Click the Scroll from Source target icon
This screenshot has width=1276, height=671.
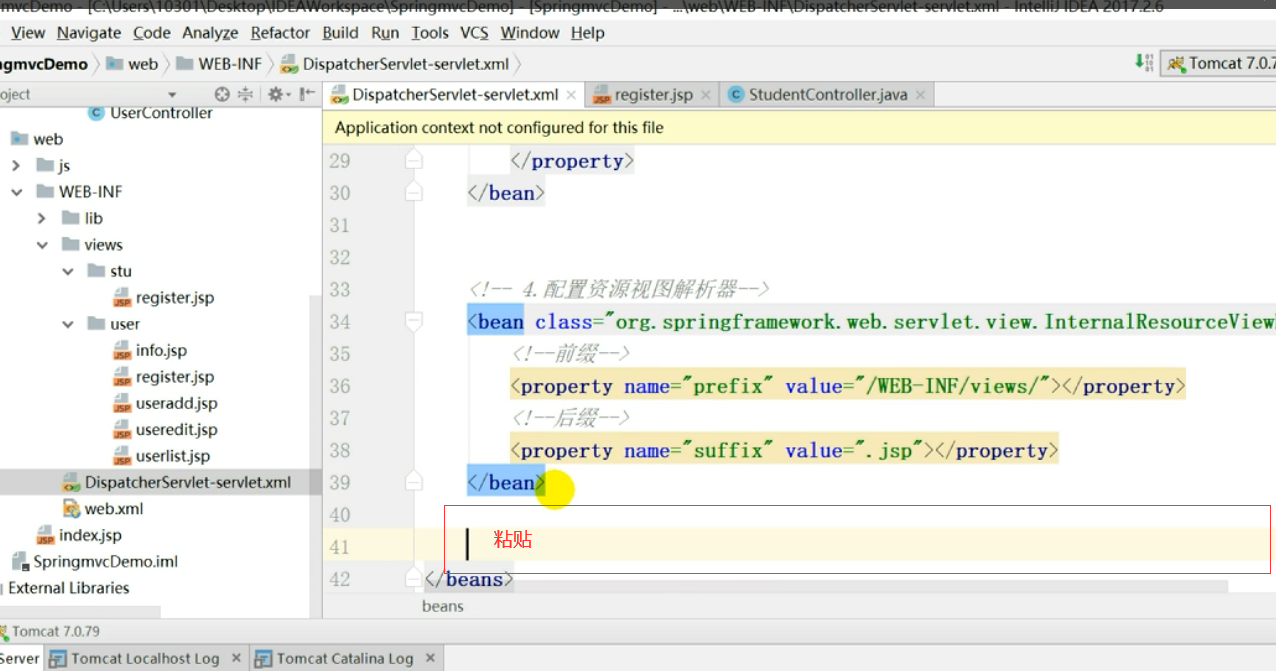[x=222, y=95]
